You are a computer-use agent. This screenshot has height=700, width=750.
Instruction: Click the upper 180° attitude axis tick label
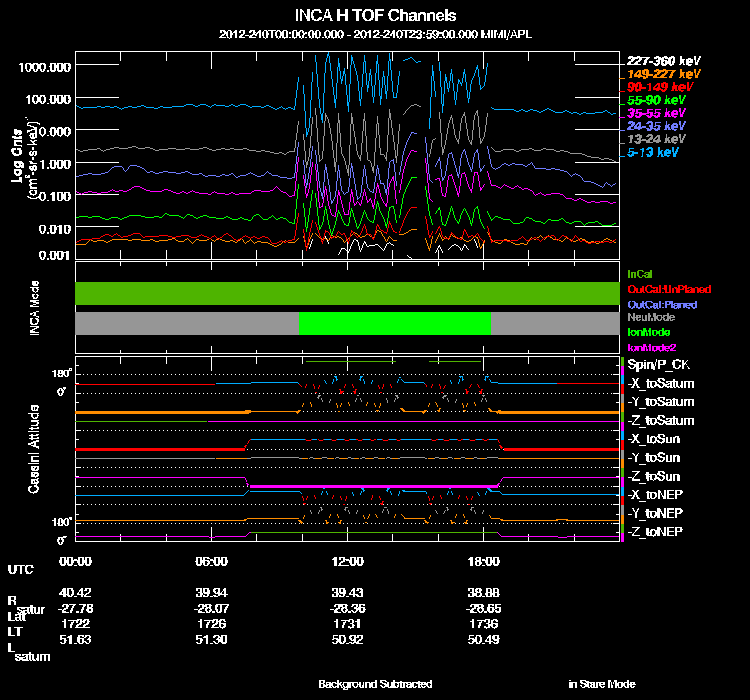click(x=62, y=374)
